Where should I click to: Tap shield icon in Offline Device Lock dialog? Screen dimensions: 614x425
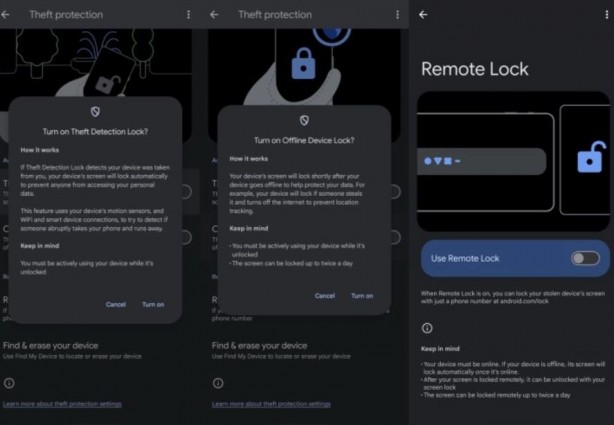pyautogui.click(x=304, y=120)
